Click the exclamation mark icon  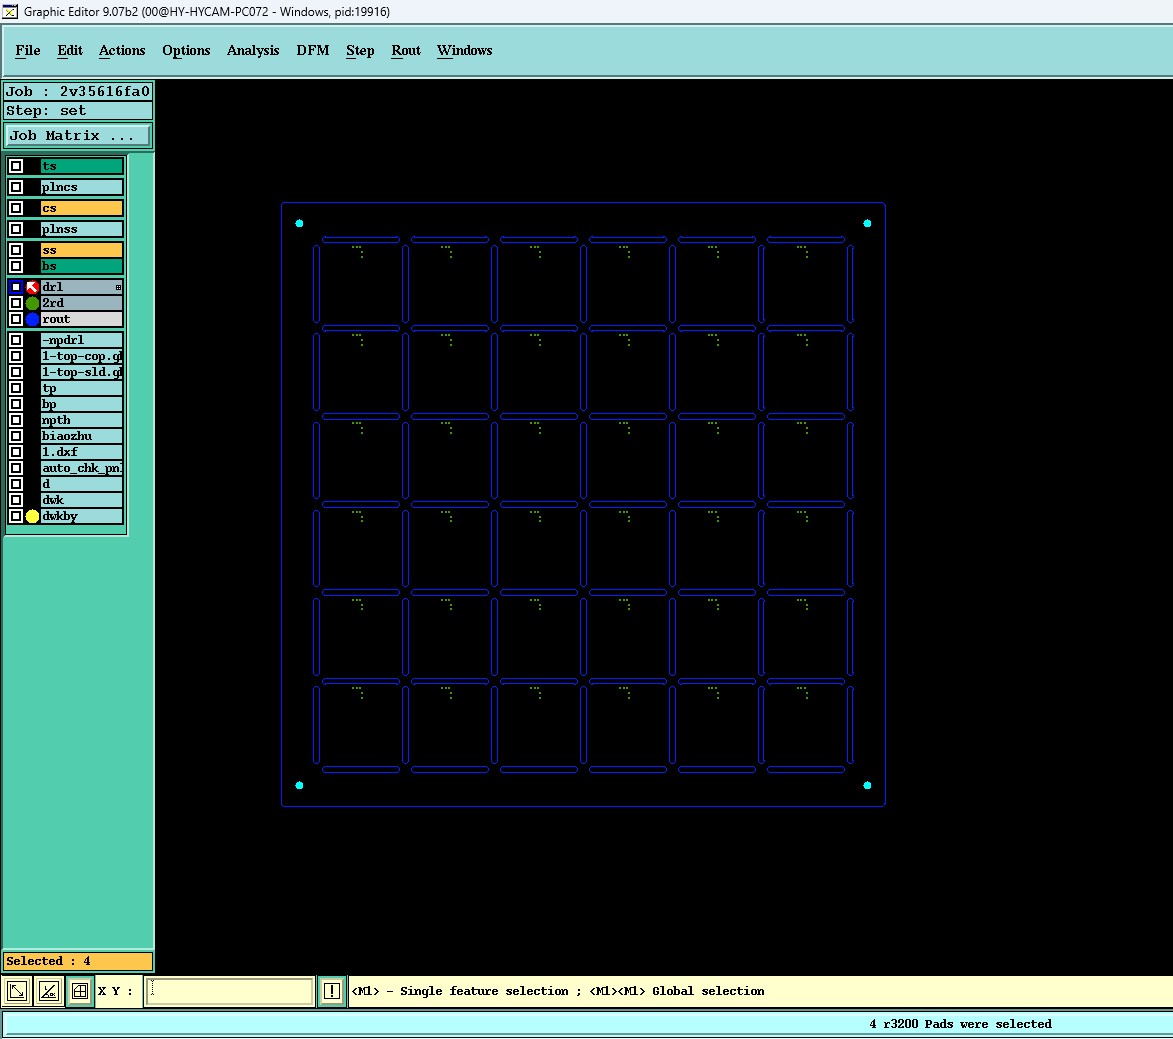tap(332, 991)
